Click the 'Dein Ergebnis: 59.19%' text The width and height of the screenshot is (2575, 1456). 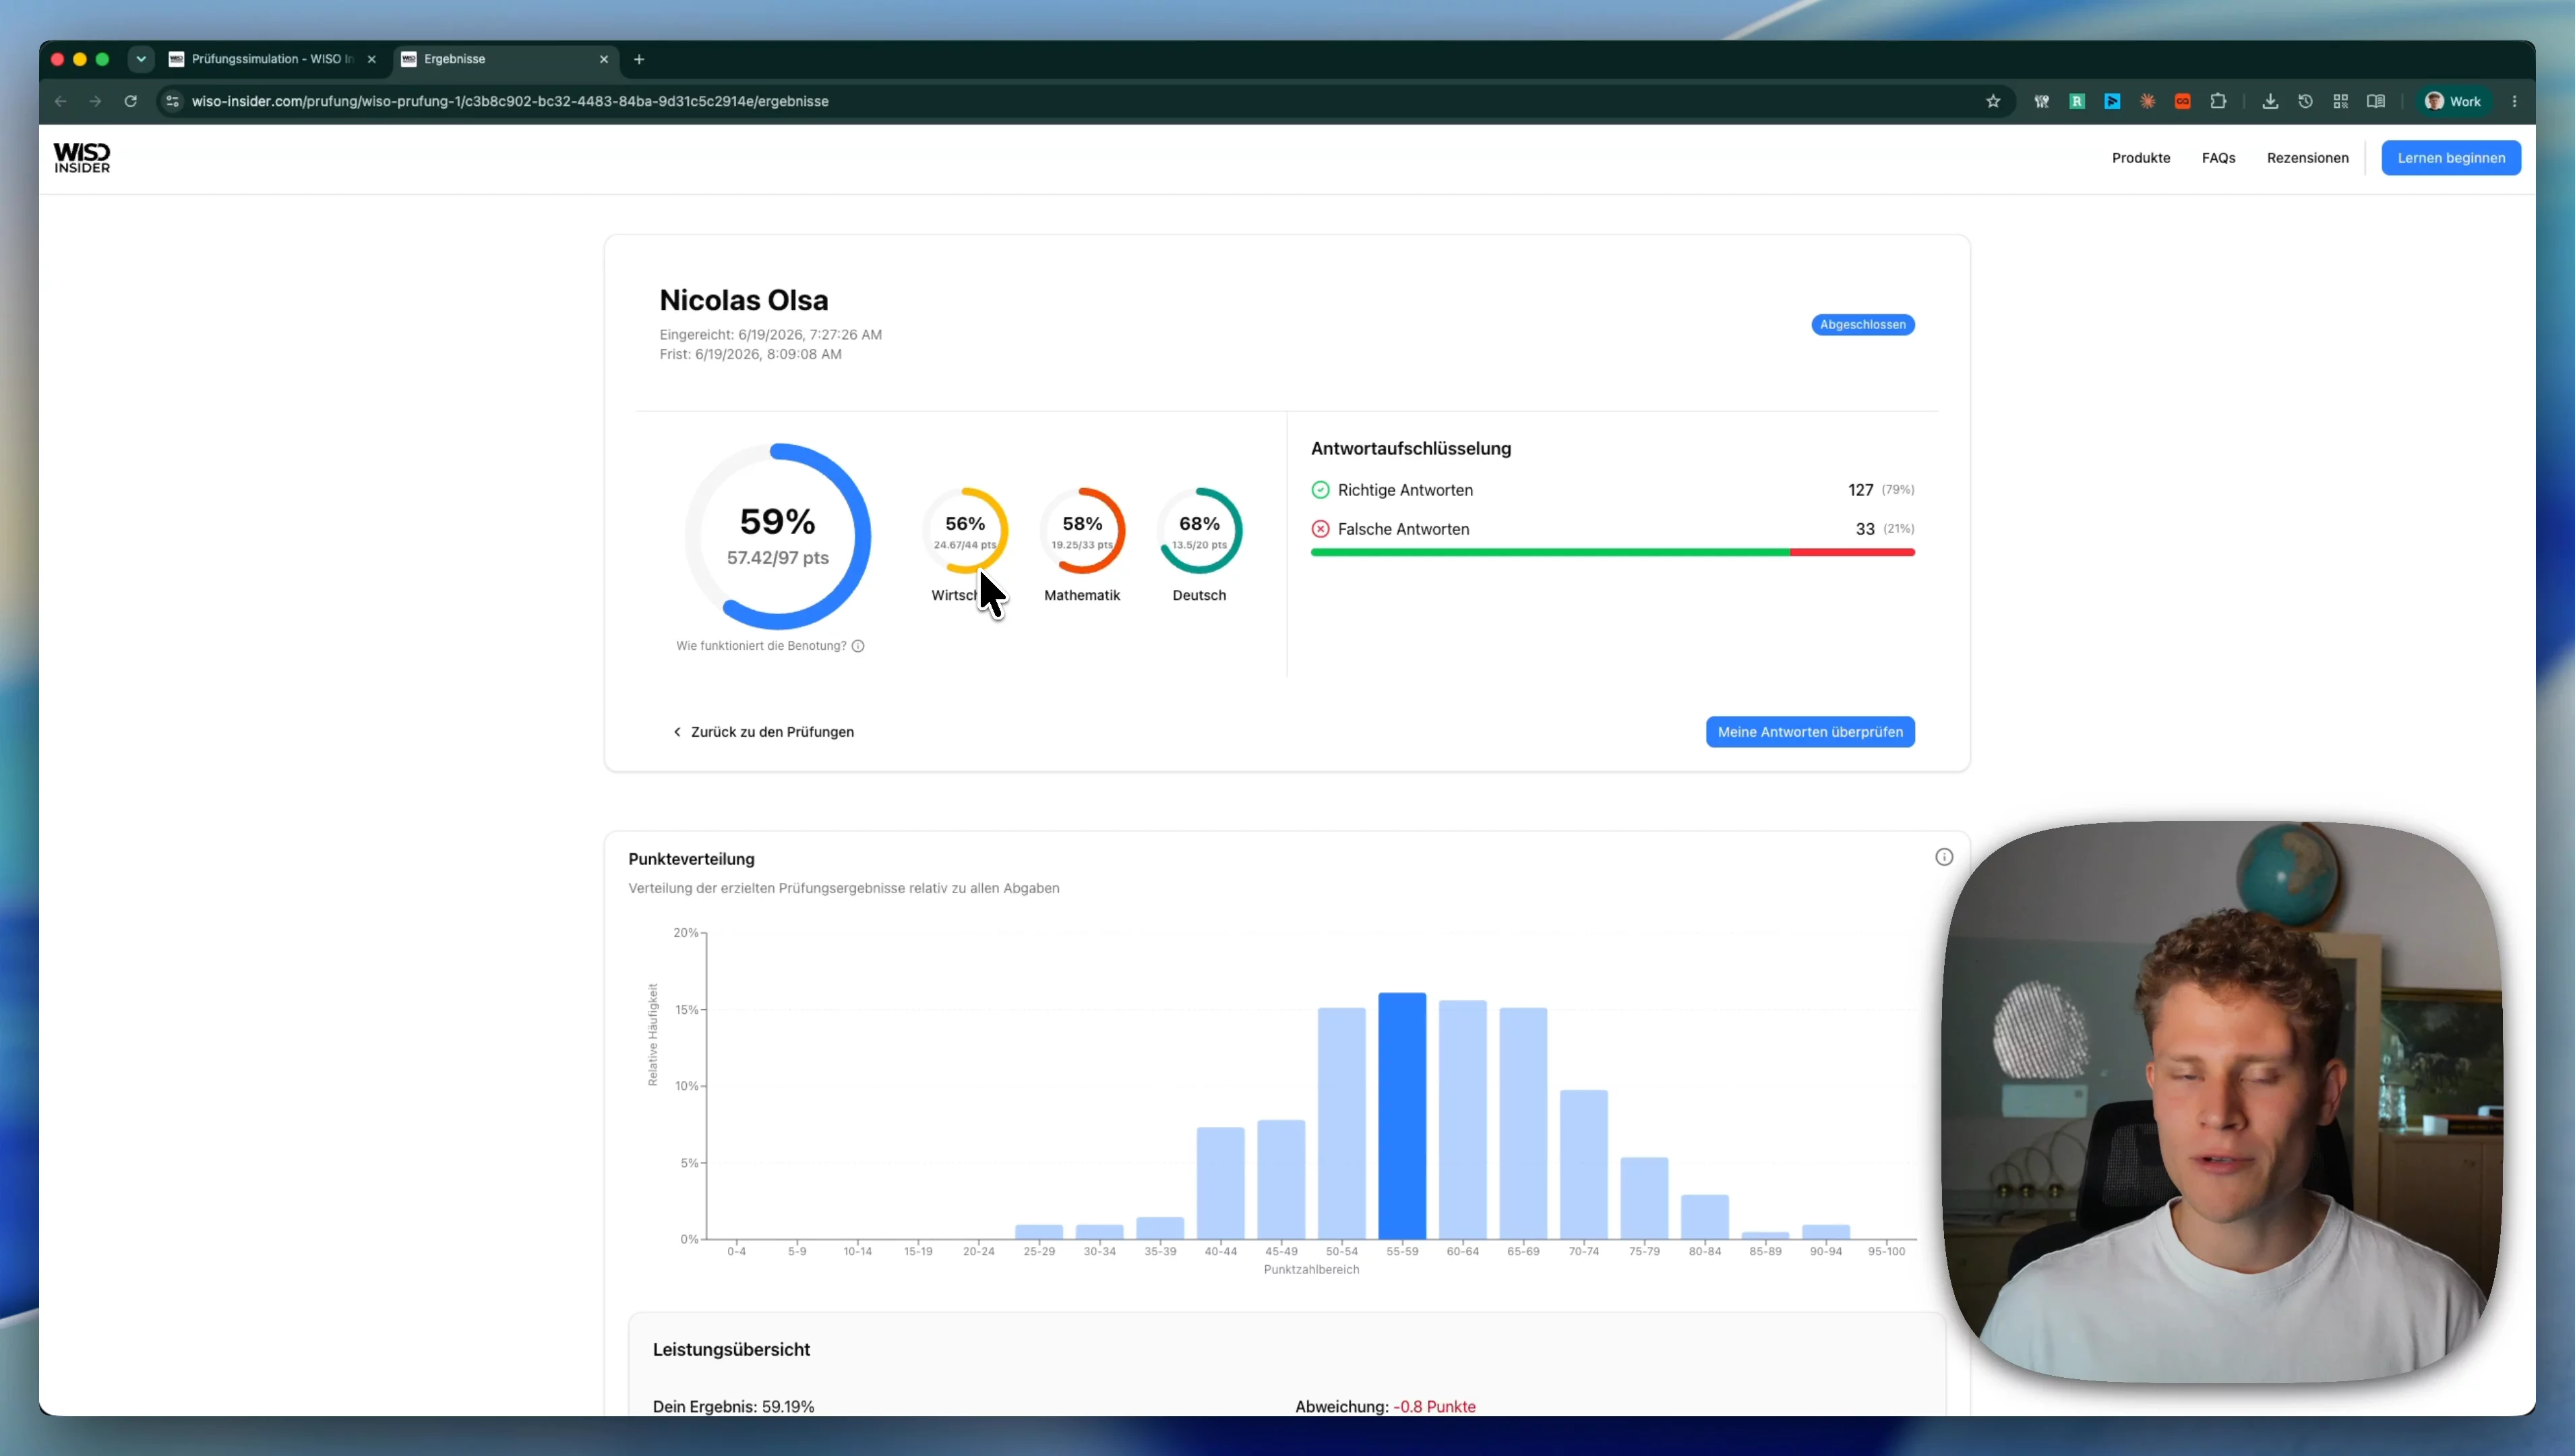[733, 1406]
